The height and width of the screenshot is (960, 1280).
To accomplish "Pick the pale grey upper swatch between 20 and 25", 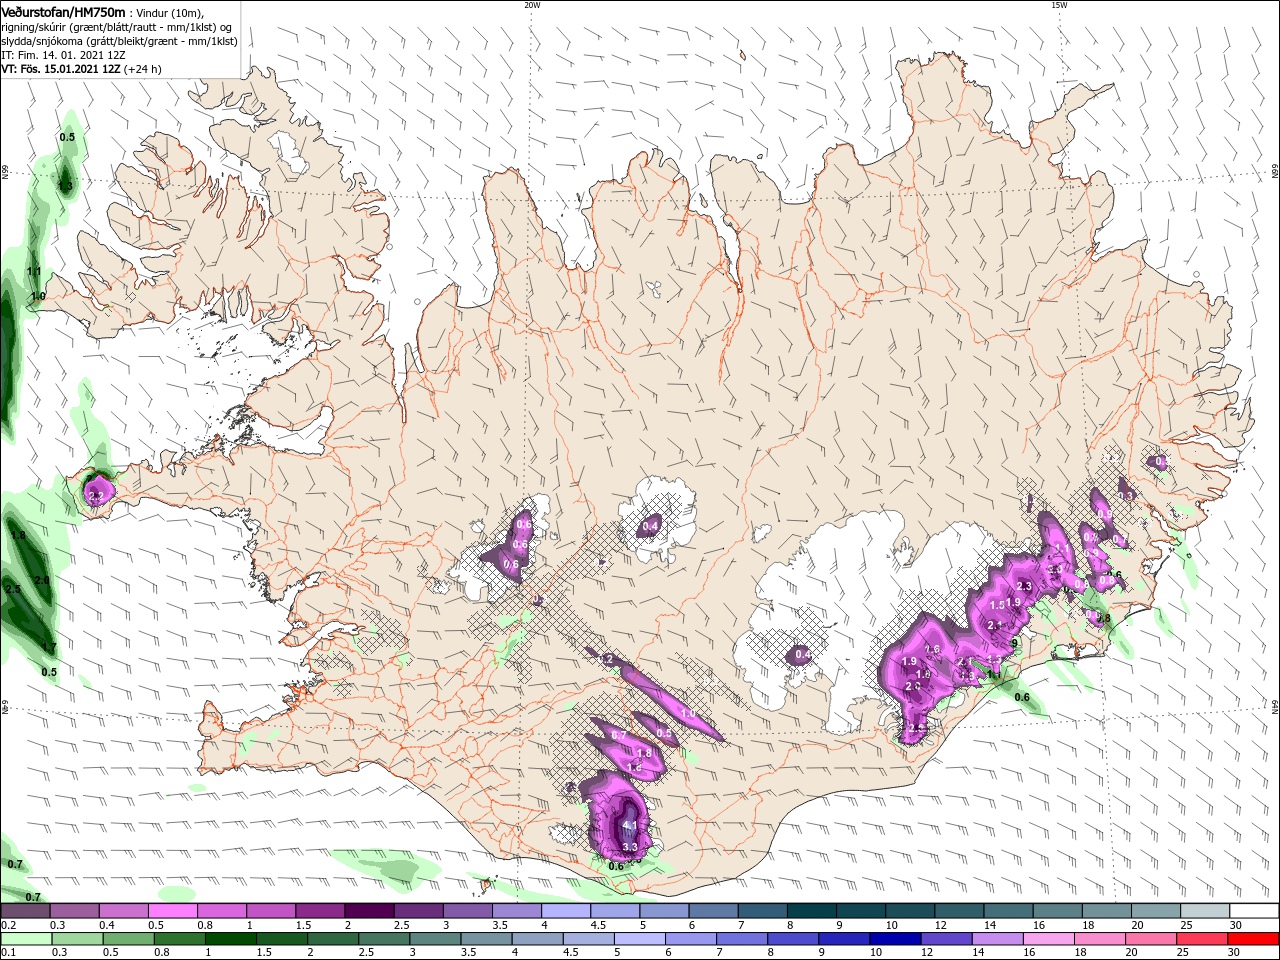I will 1157,911.
